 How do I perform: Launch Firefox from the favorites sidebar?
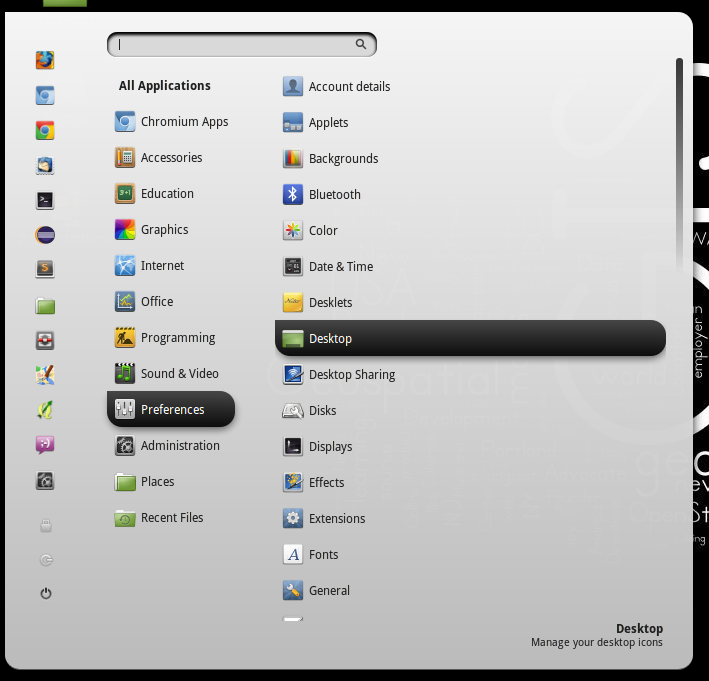pos(45,60)
